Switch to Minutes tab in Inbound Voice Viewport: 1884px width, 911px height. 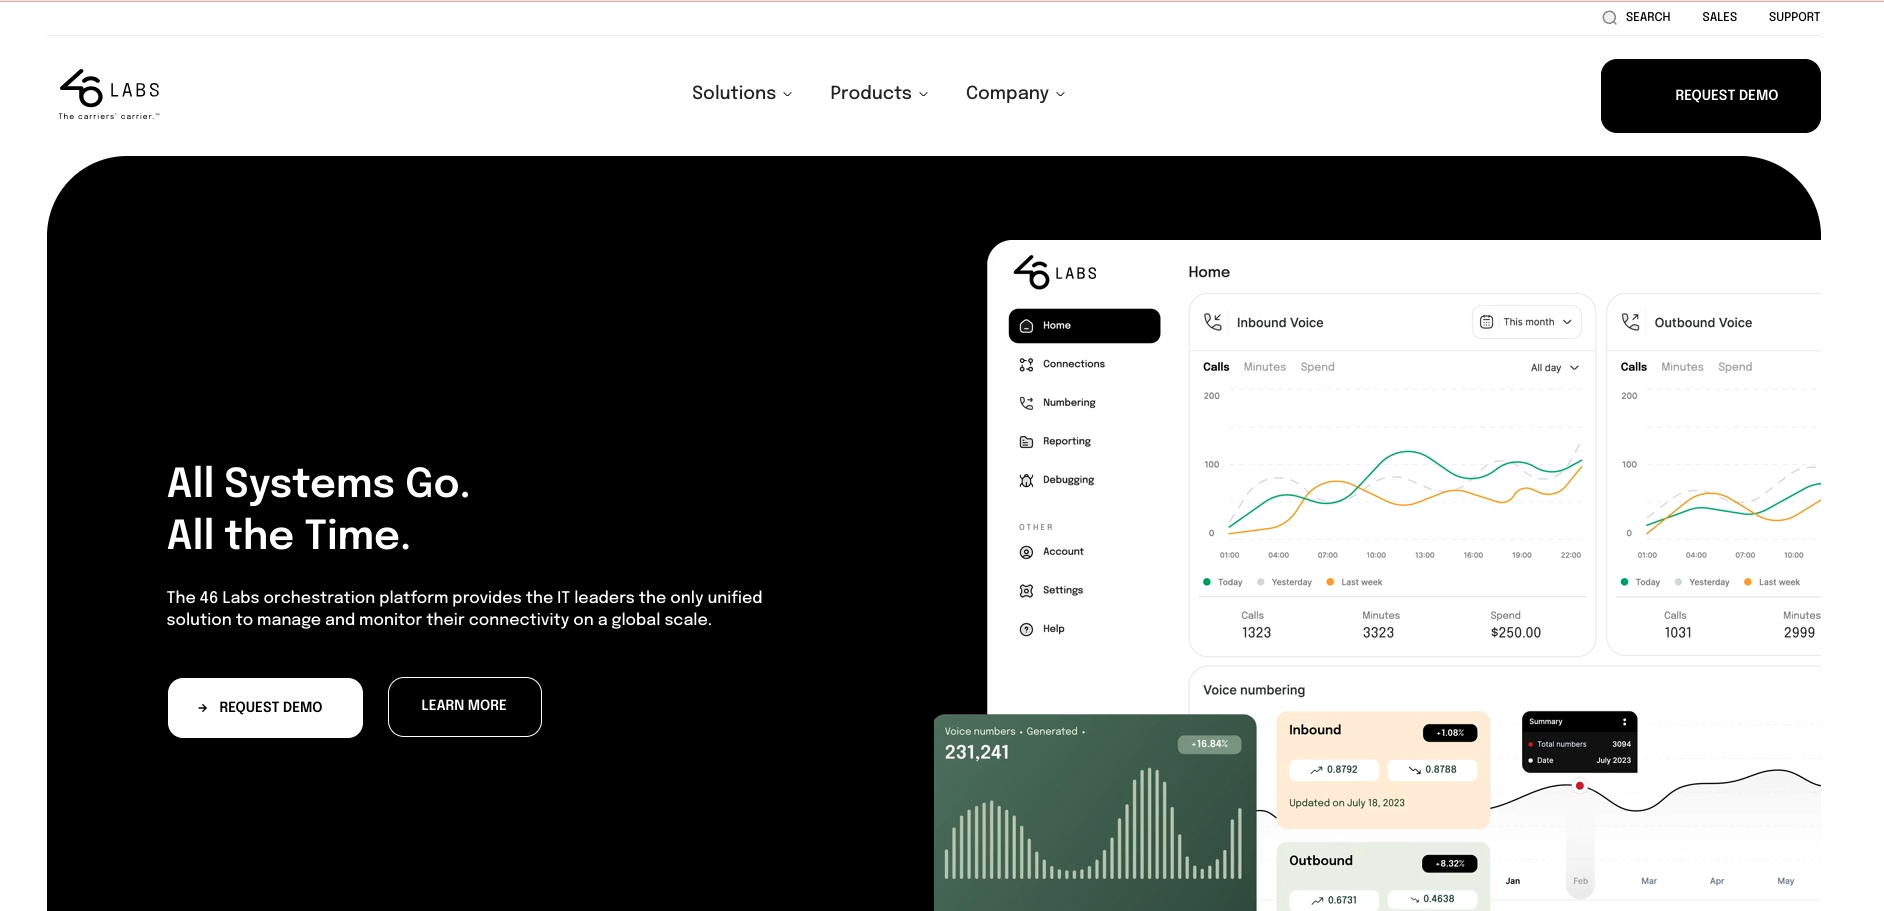click(x=1264, y=367)
